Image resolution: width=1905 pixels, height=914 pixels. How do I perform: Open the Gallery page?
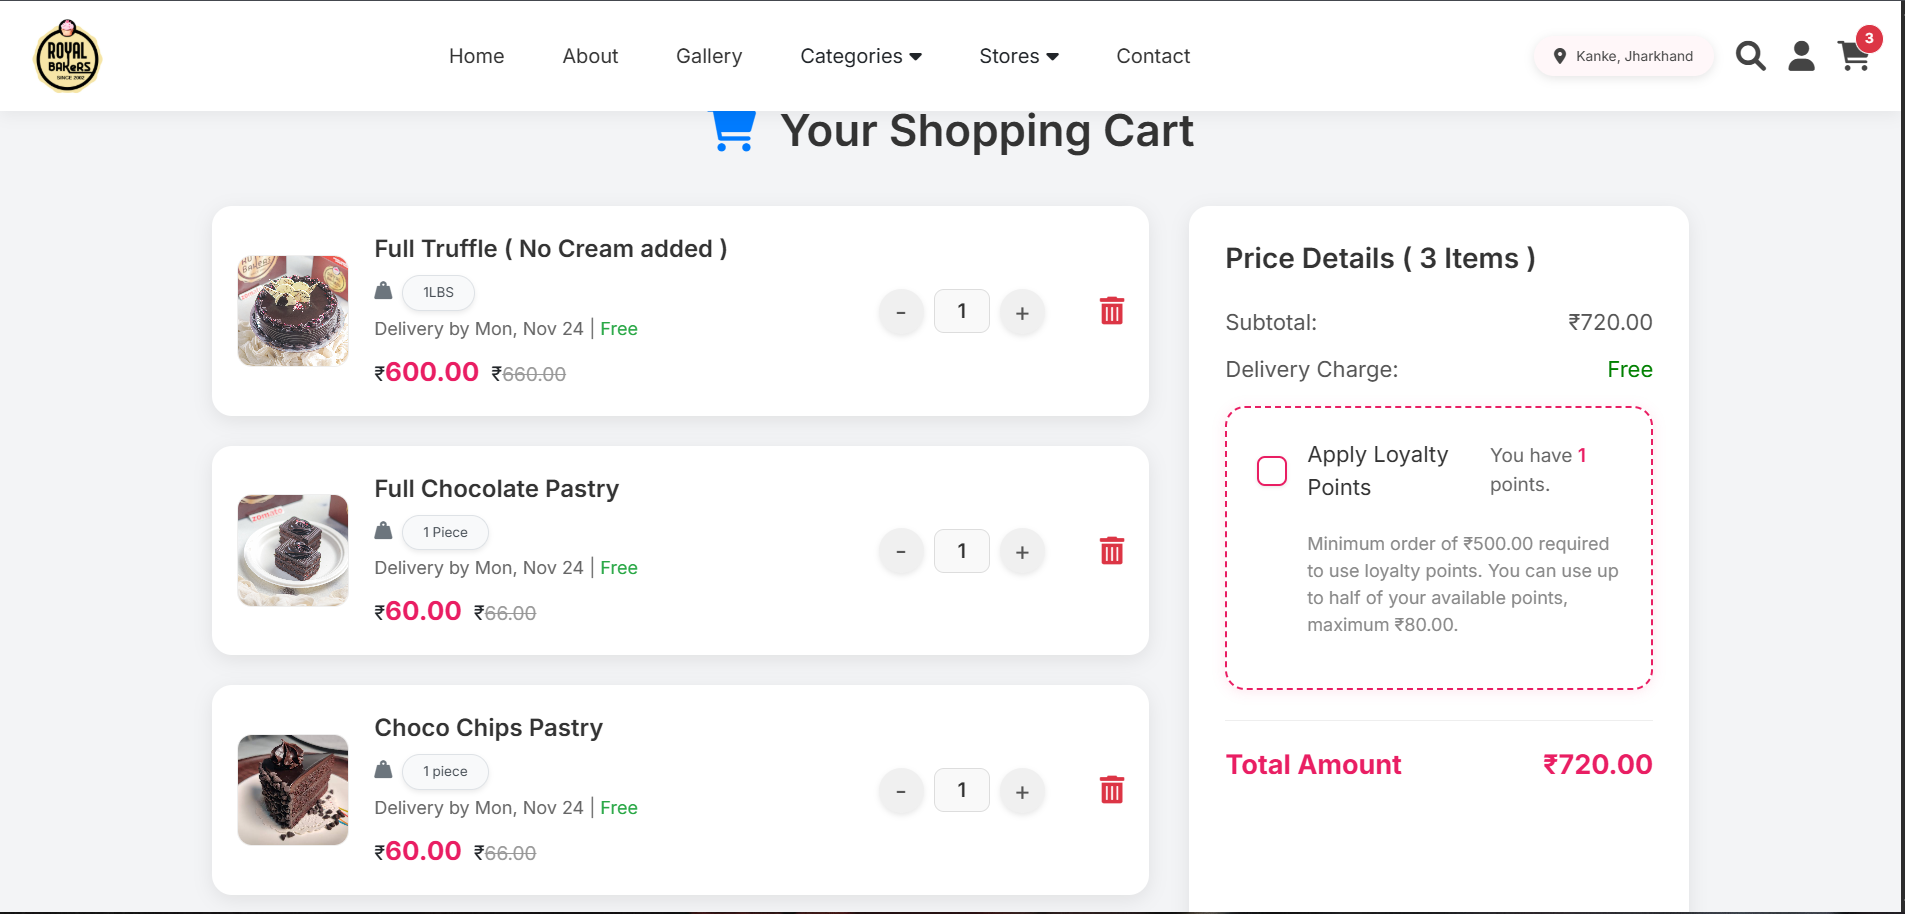tap(708, 56)
